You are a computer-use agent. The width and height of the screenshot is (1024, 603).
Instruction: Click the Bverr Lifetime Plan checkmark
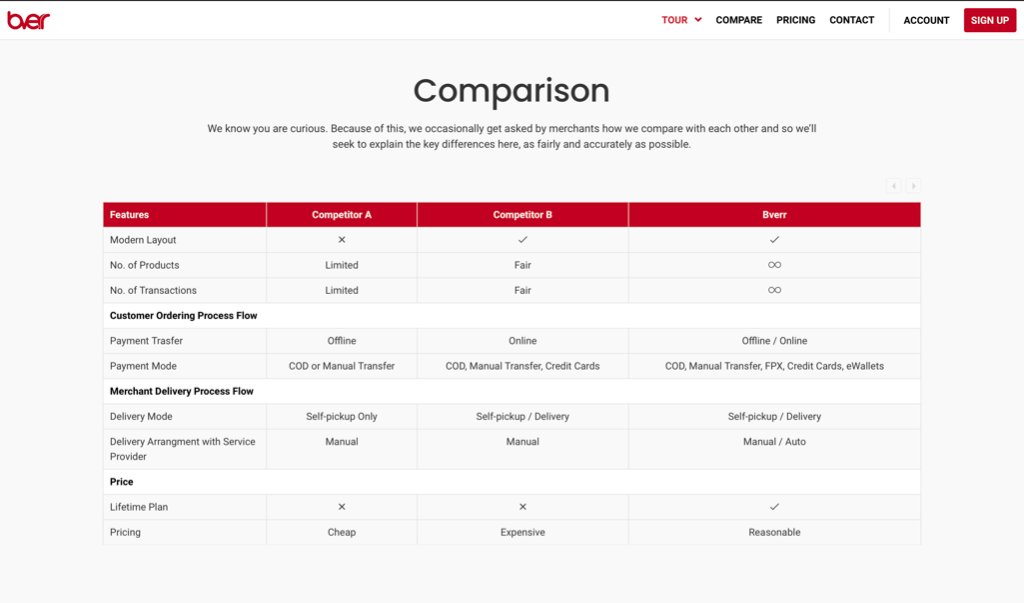tap(775, 507)
